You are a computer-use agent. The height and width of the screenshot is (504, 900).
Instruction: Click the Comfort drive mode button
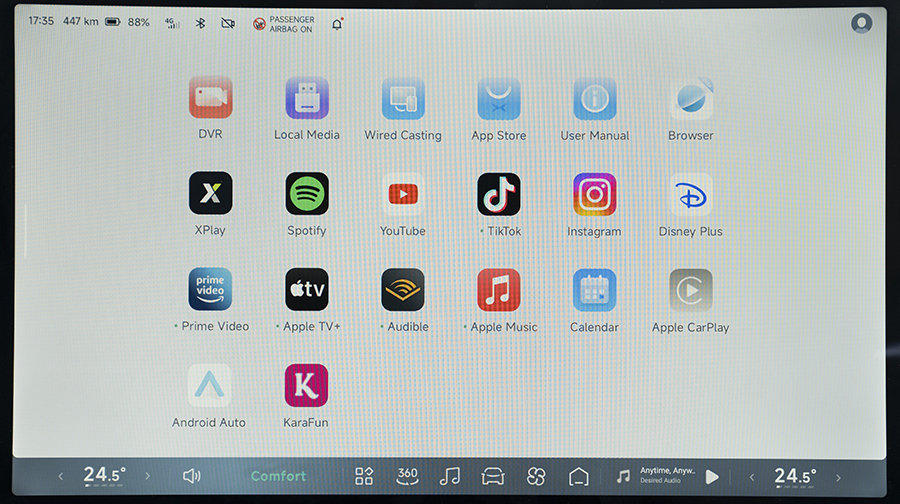click(x=278, y=476)
